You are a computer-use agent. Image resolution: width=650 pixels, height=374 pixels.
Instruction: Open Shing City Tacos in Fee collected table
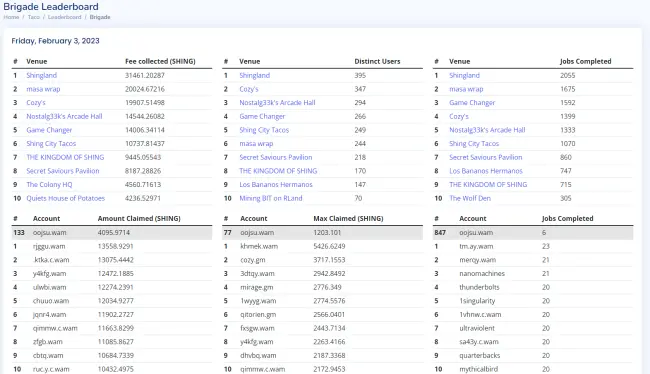pos(51,144)
